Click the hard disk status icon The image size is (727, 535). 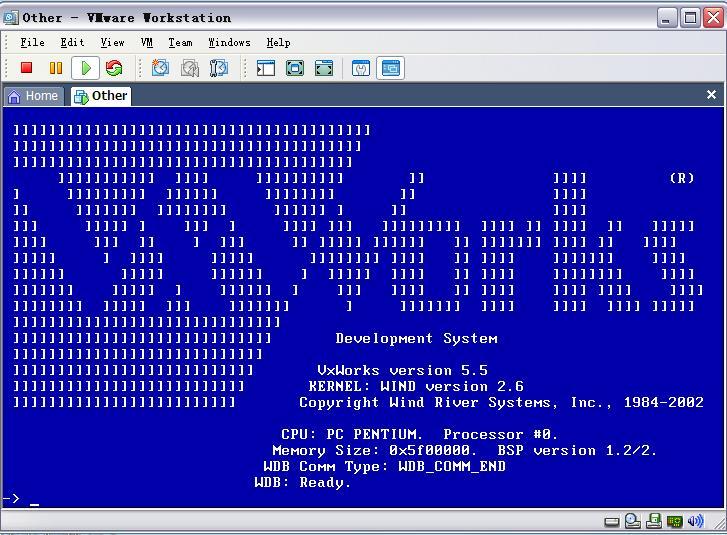coord(612,522)
